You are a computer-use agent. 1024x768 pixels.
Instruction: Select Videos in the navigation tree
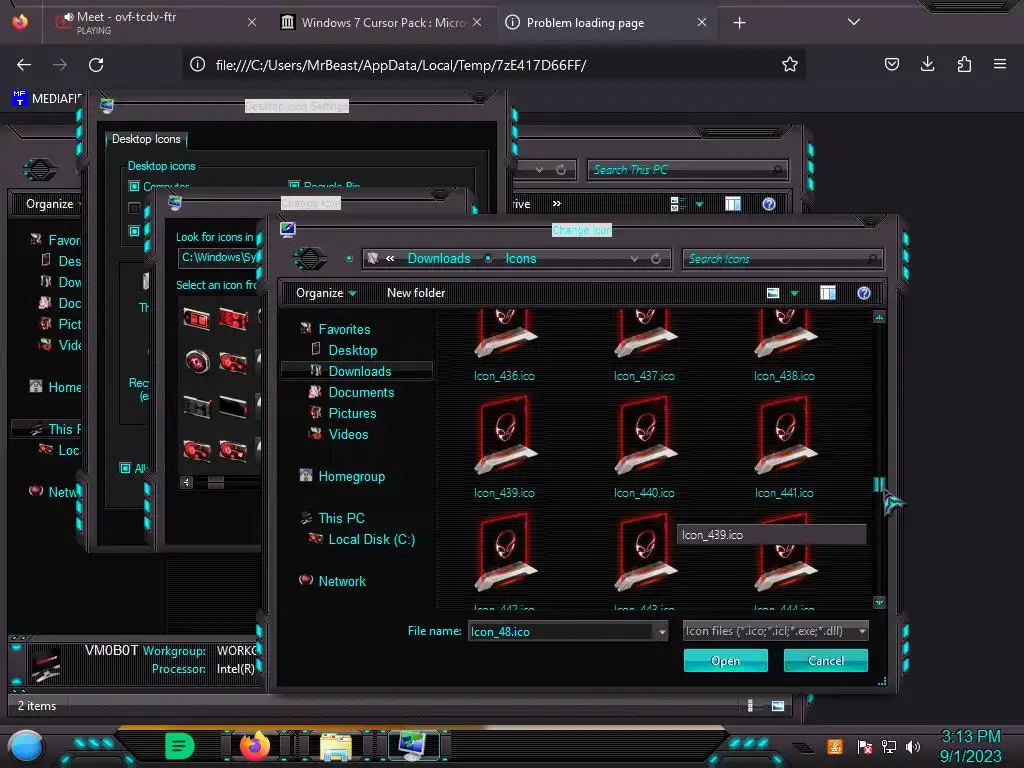click(x=348, y=434)
